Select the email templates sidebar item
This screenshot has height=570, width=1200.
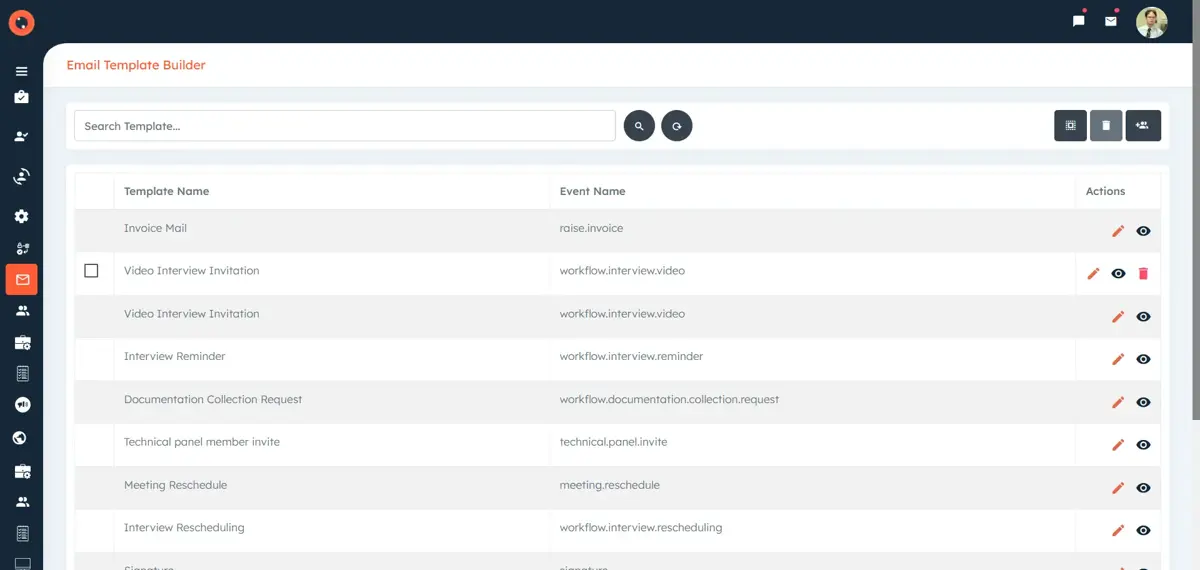tap(21, 279)
